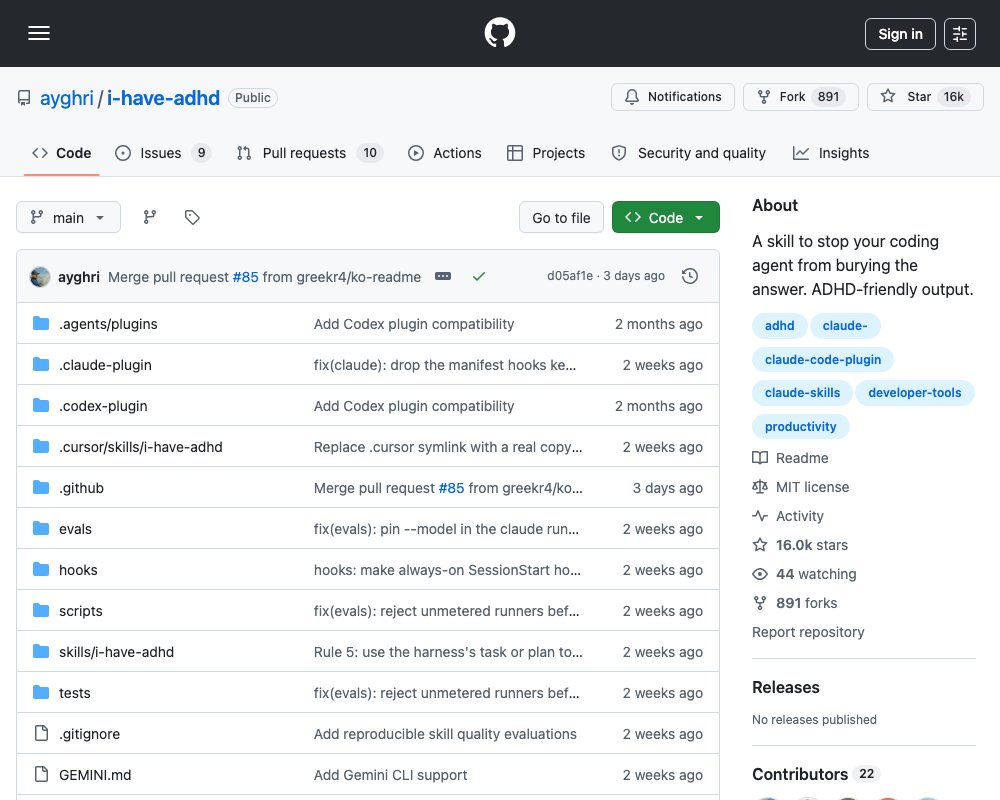Click the folder icon for .codex-plugin
Image resolution: width=1000 pixels, height=800 pixels.
[x=41, y=406]
